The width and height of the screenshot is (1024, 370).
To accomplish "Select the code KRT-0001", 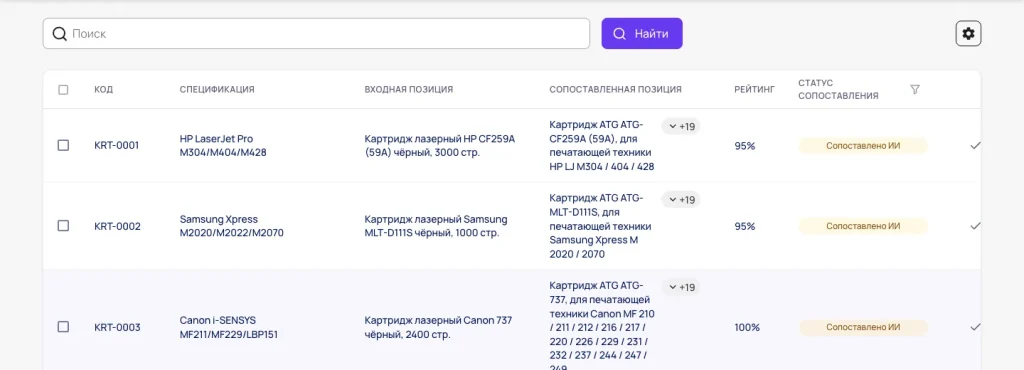I will 117,146.
